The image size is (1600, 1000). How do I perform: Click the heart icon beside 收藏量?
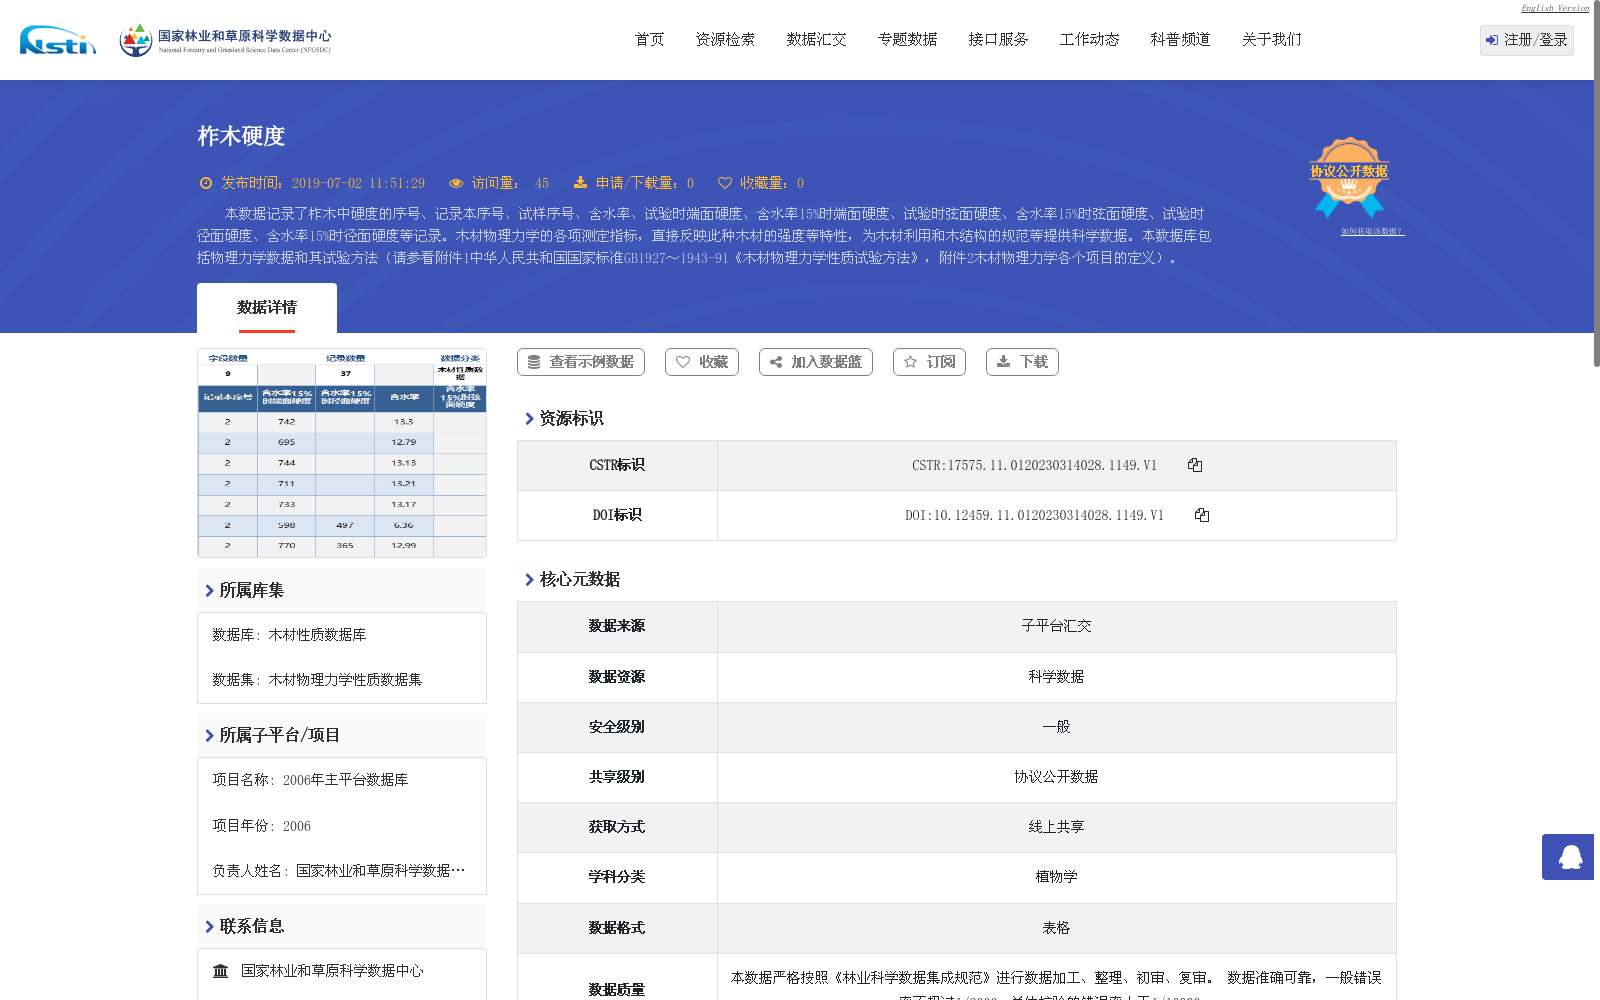[x=725, y=183]
